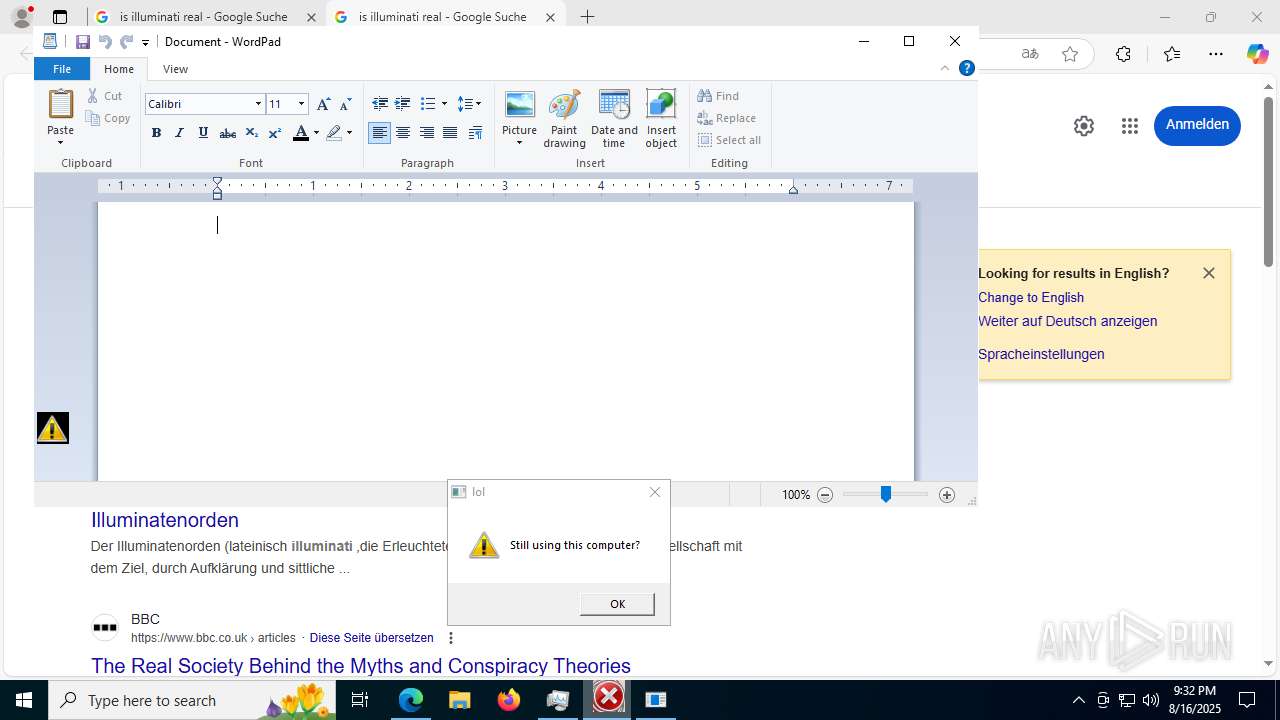Expand the Picture dropdown arrow
The height and width of the screenshot is (720, 1280).
pos(519,143)
